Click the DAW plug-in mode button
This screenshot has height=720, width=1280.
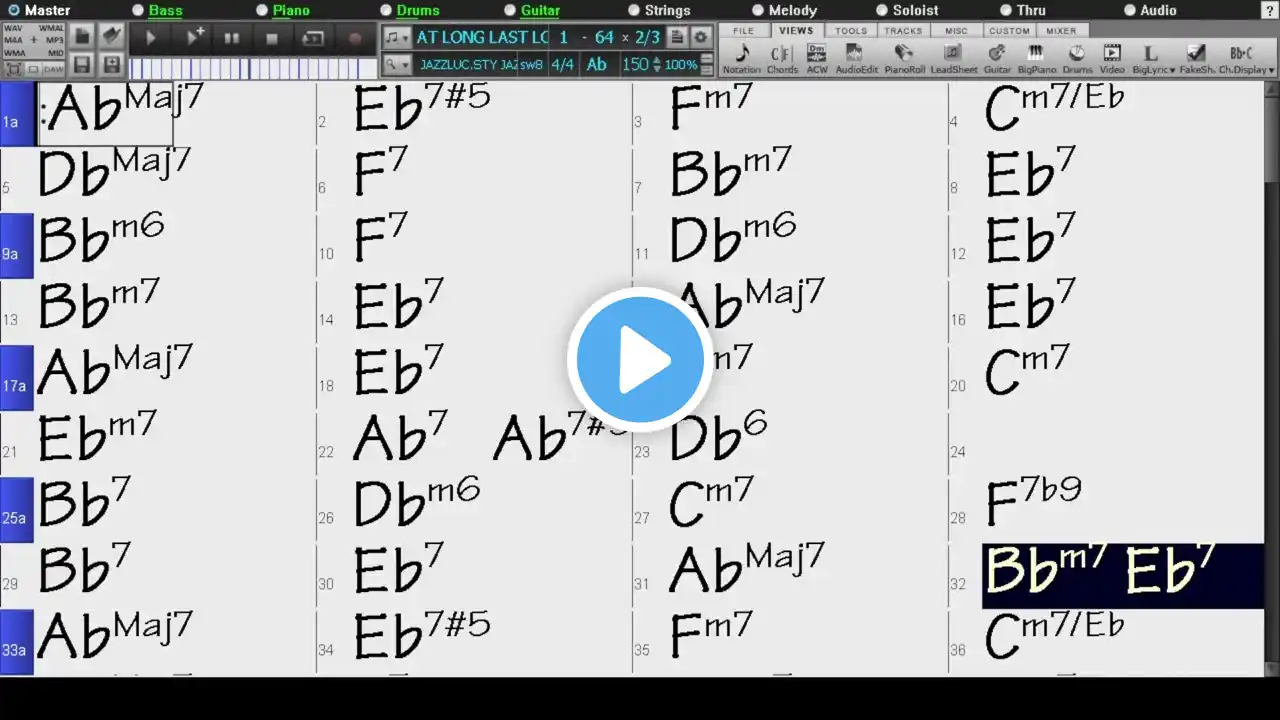pyautogui.click(x=52, y=69)
